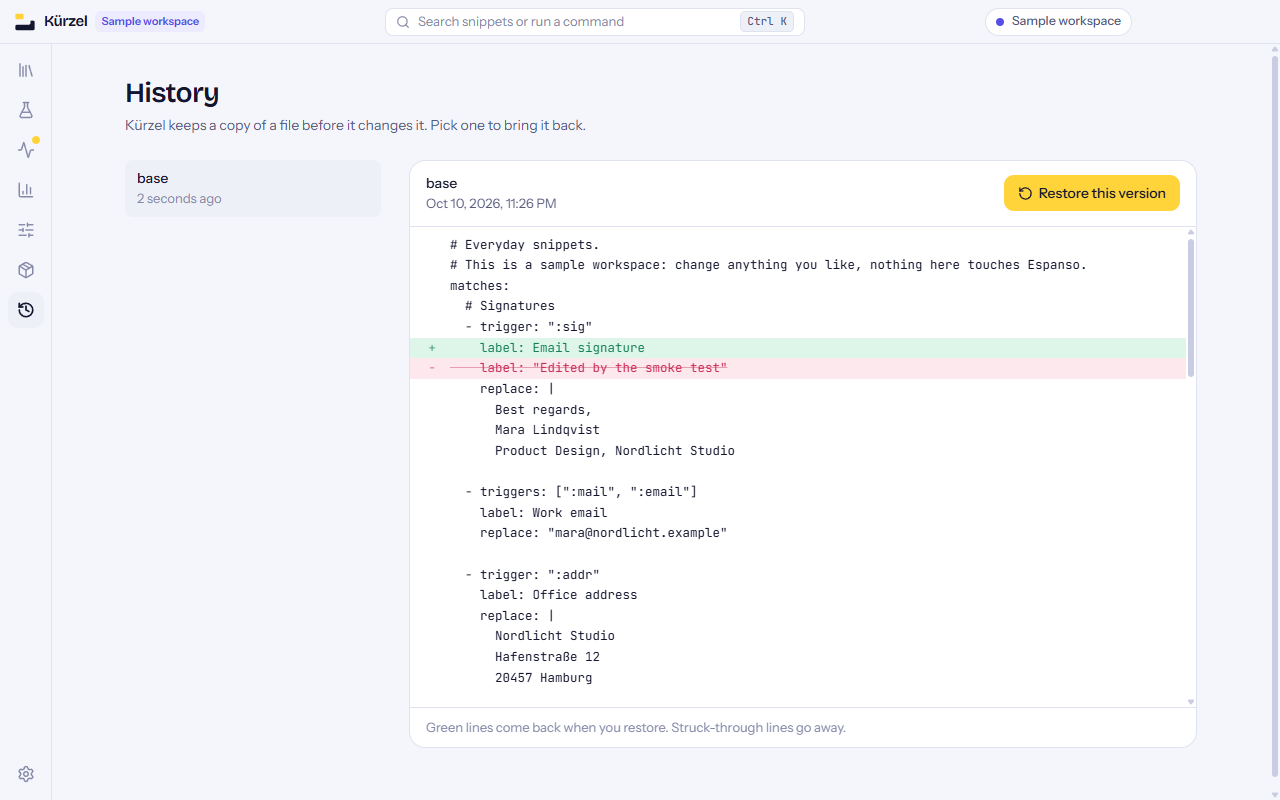Open the sliders configuration page in sidebar

pyautogui.click(x=26, y=230)
